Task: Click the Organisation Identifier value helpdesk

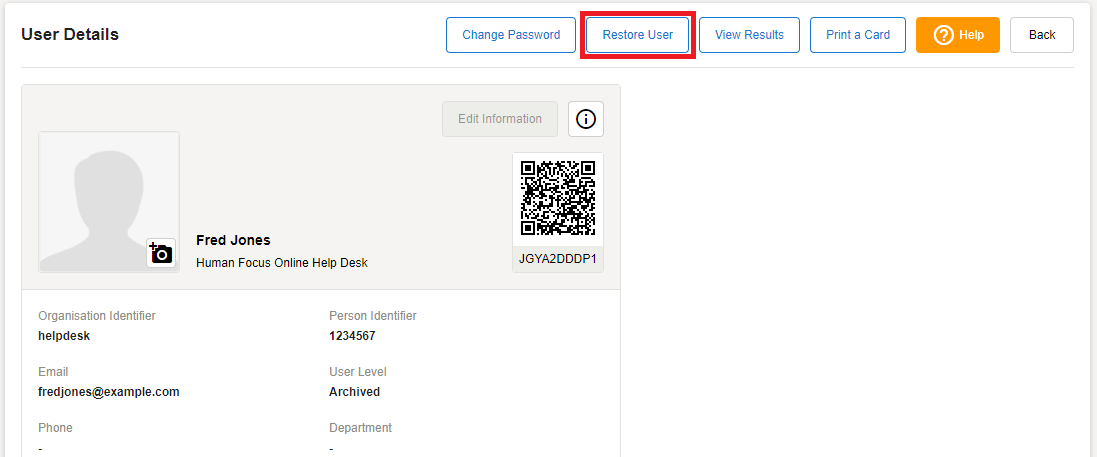Action: click(64, 336)
